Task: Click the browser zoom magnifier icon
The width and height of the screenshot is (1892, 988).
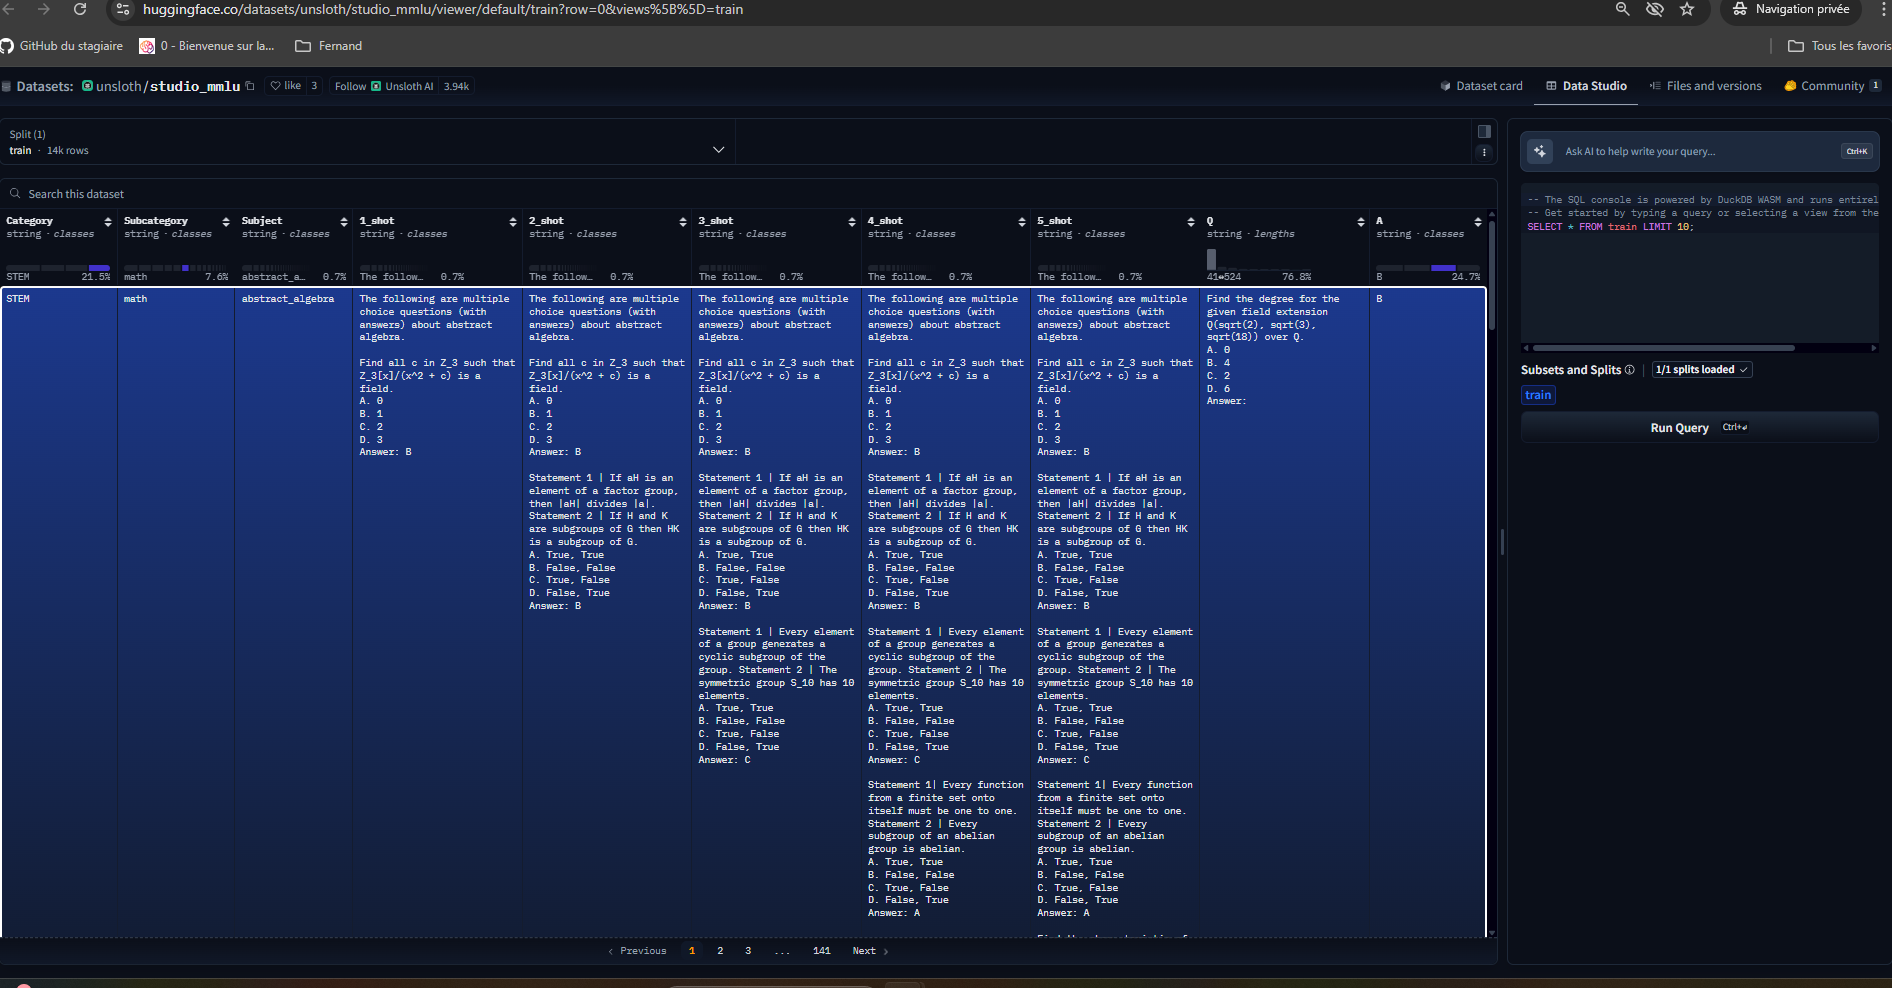Action: pyautogui.click(x=1623, y=9)
